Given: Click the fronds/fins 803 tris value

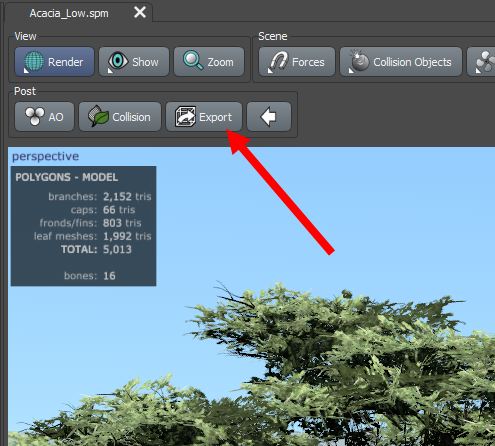Looking at the screenshot, I should click(x=122, y=223).
